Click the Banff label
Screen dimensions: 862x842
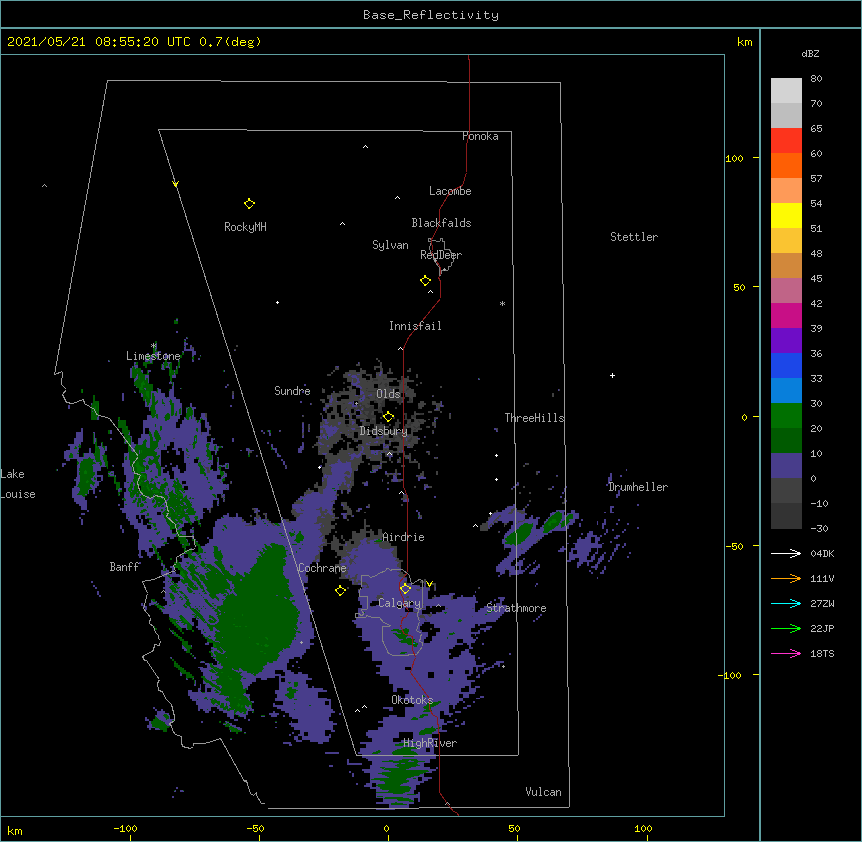(x=125, y=567)
